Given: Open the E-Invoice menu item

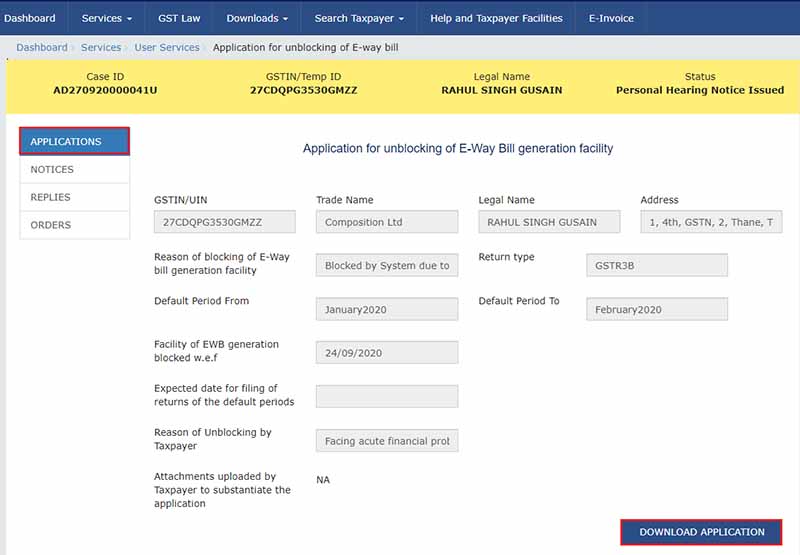Looking at the screenshot, I should point(611,18).
